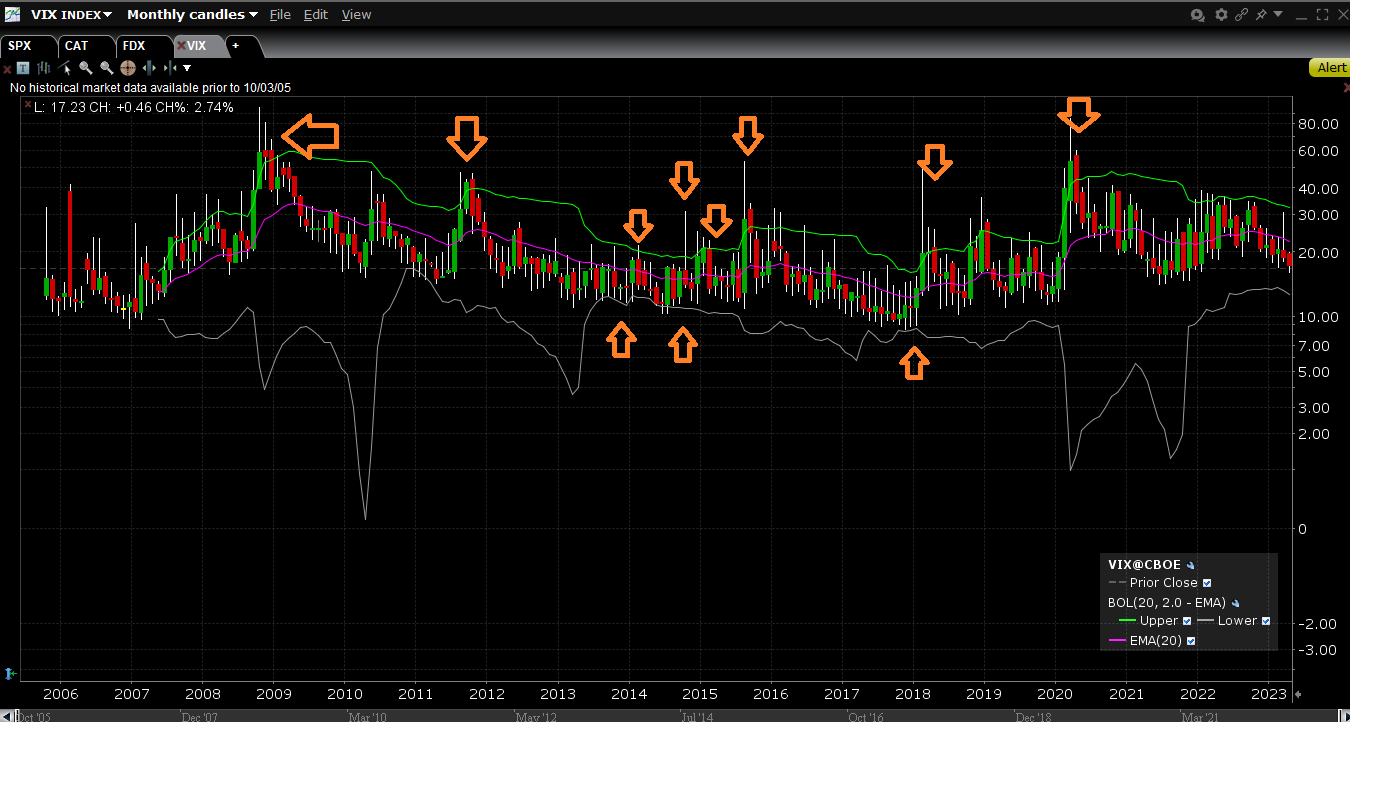The width and height of the screenshot is (1386, 791).
Task: Click the 80.00 price axis label
Action: (x=1317, y=124)
